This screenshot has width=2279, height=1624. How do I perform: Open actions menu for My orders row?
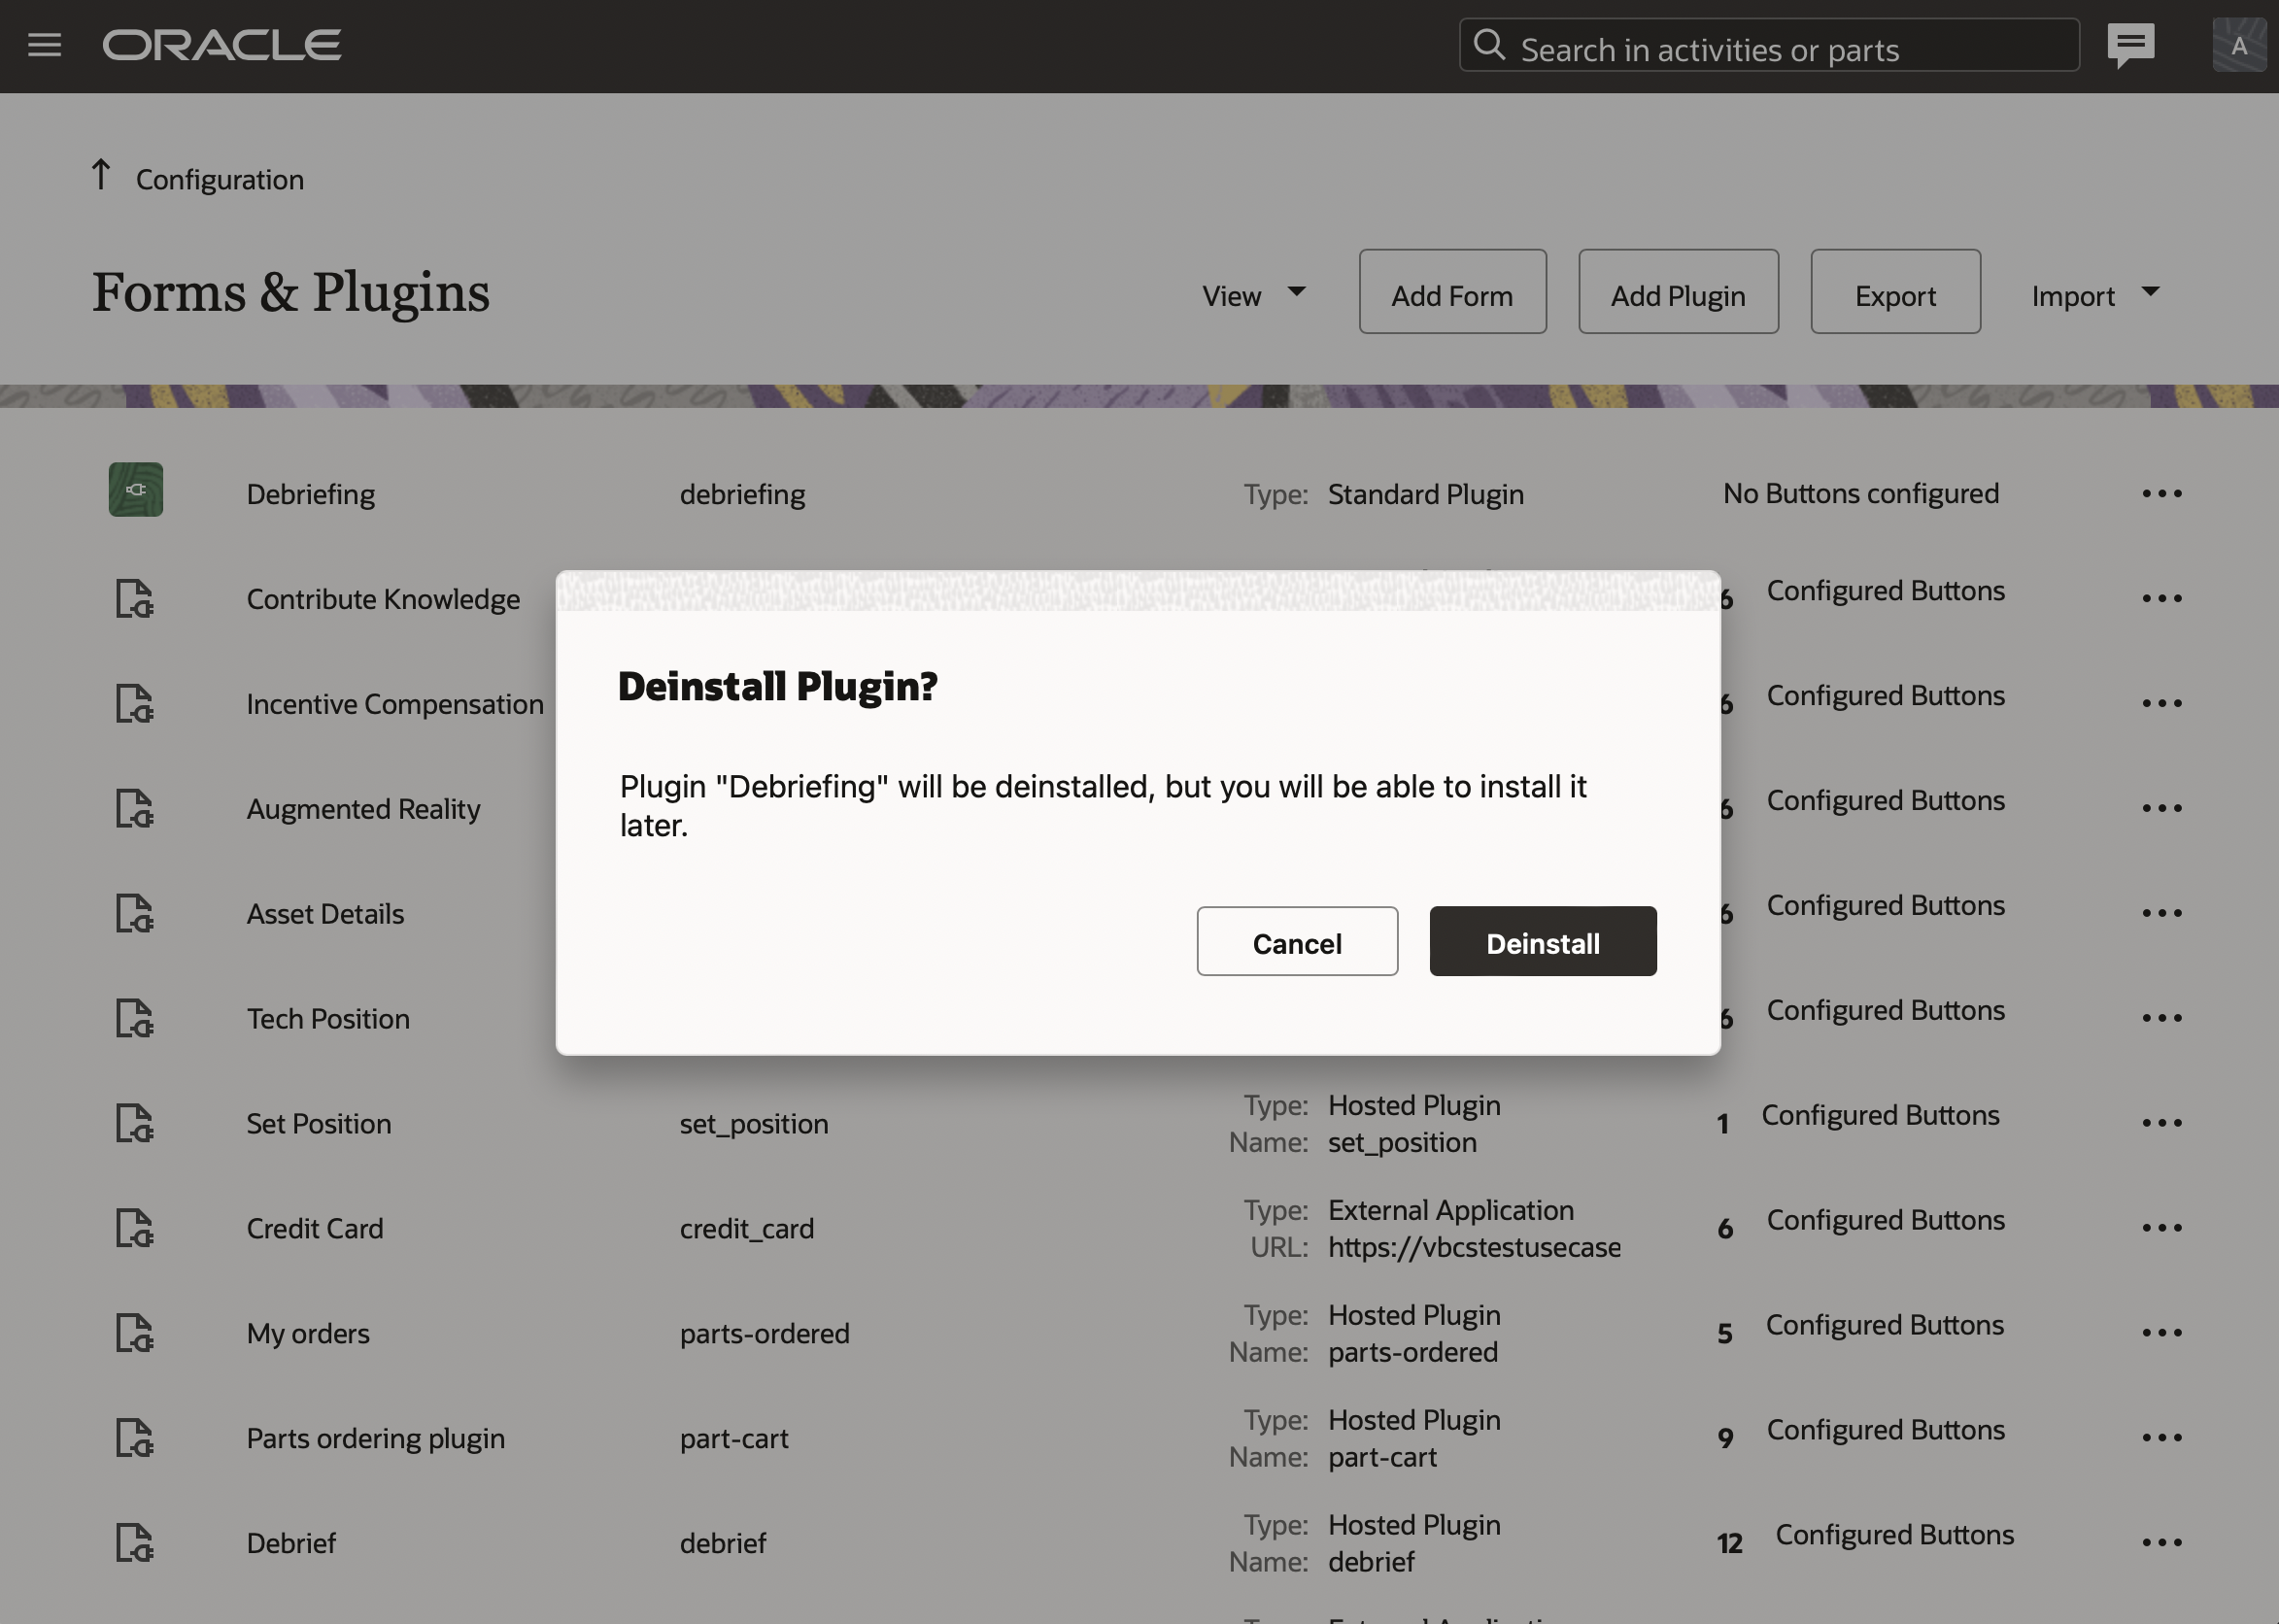tap(2161, 1333)
